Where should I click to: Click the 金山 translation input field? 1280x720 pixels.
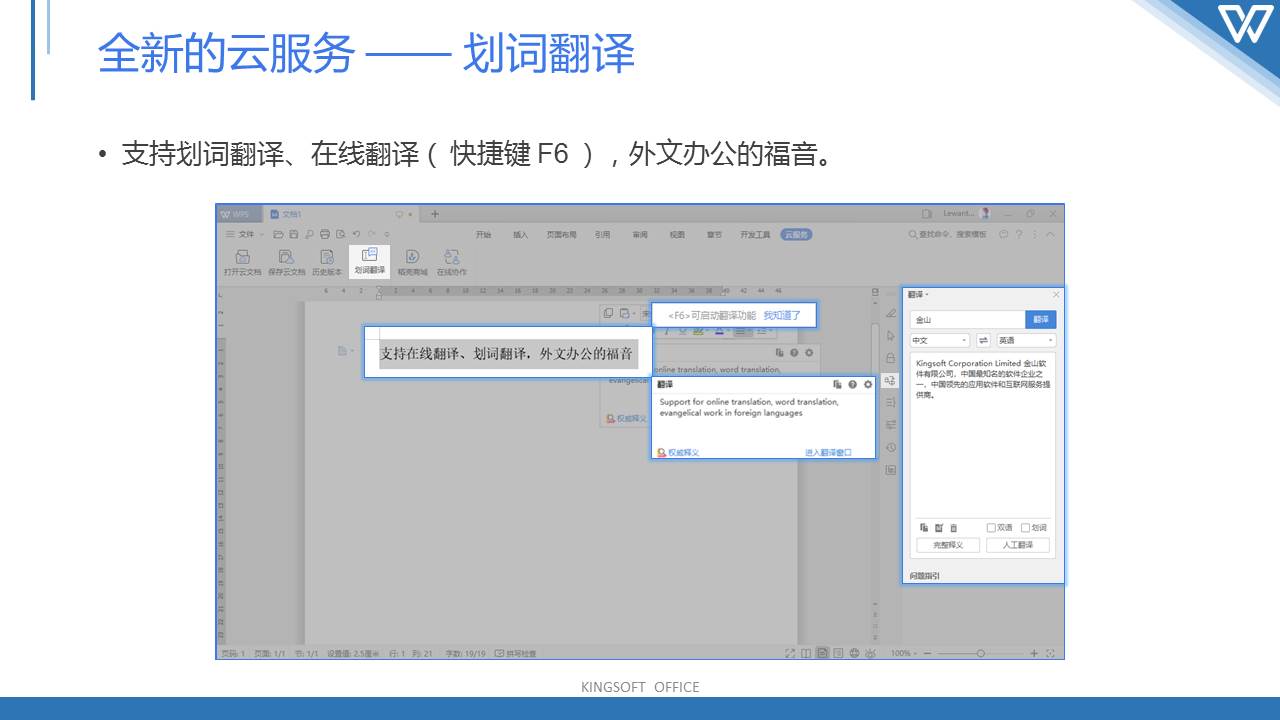(x=968, y=319)
